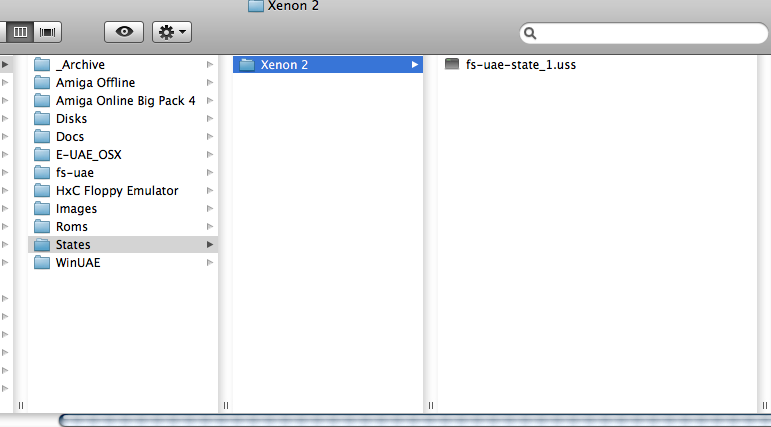The height and width of the screenshot is (427, 771).
Task: Select the 'Images' folder name
Action: point(76,209)
